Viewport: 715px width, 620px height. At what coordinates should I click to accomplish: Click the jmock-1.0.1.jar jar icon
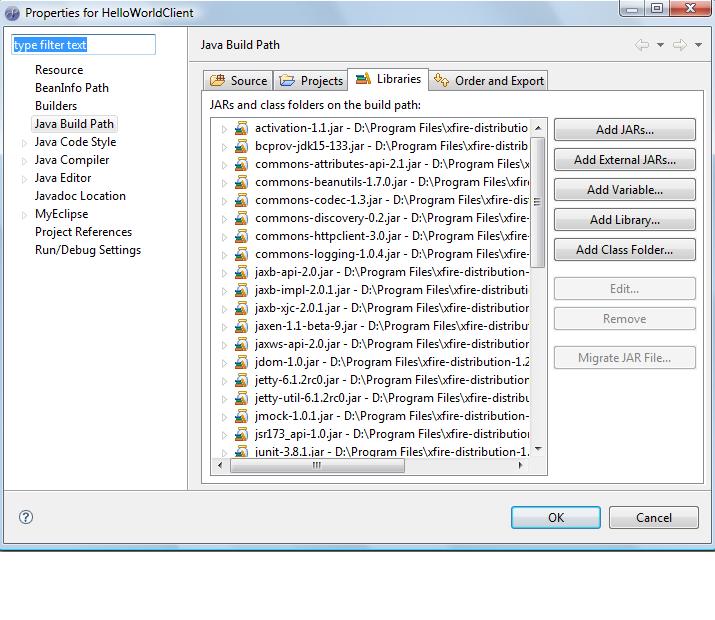241,417
